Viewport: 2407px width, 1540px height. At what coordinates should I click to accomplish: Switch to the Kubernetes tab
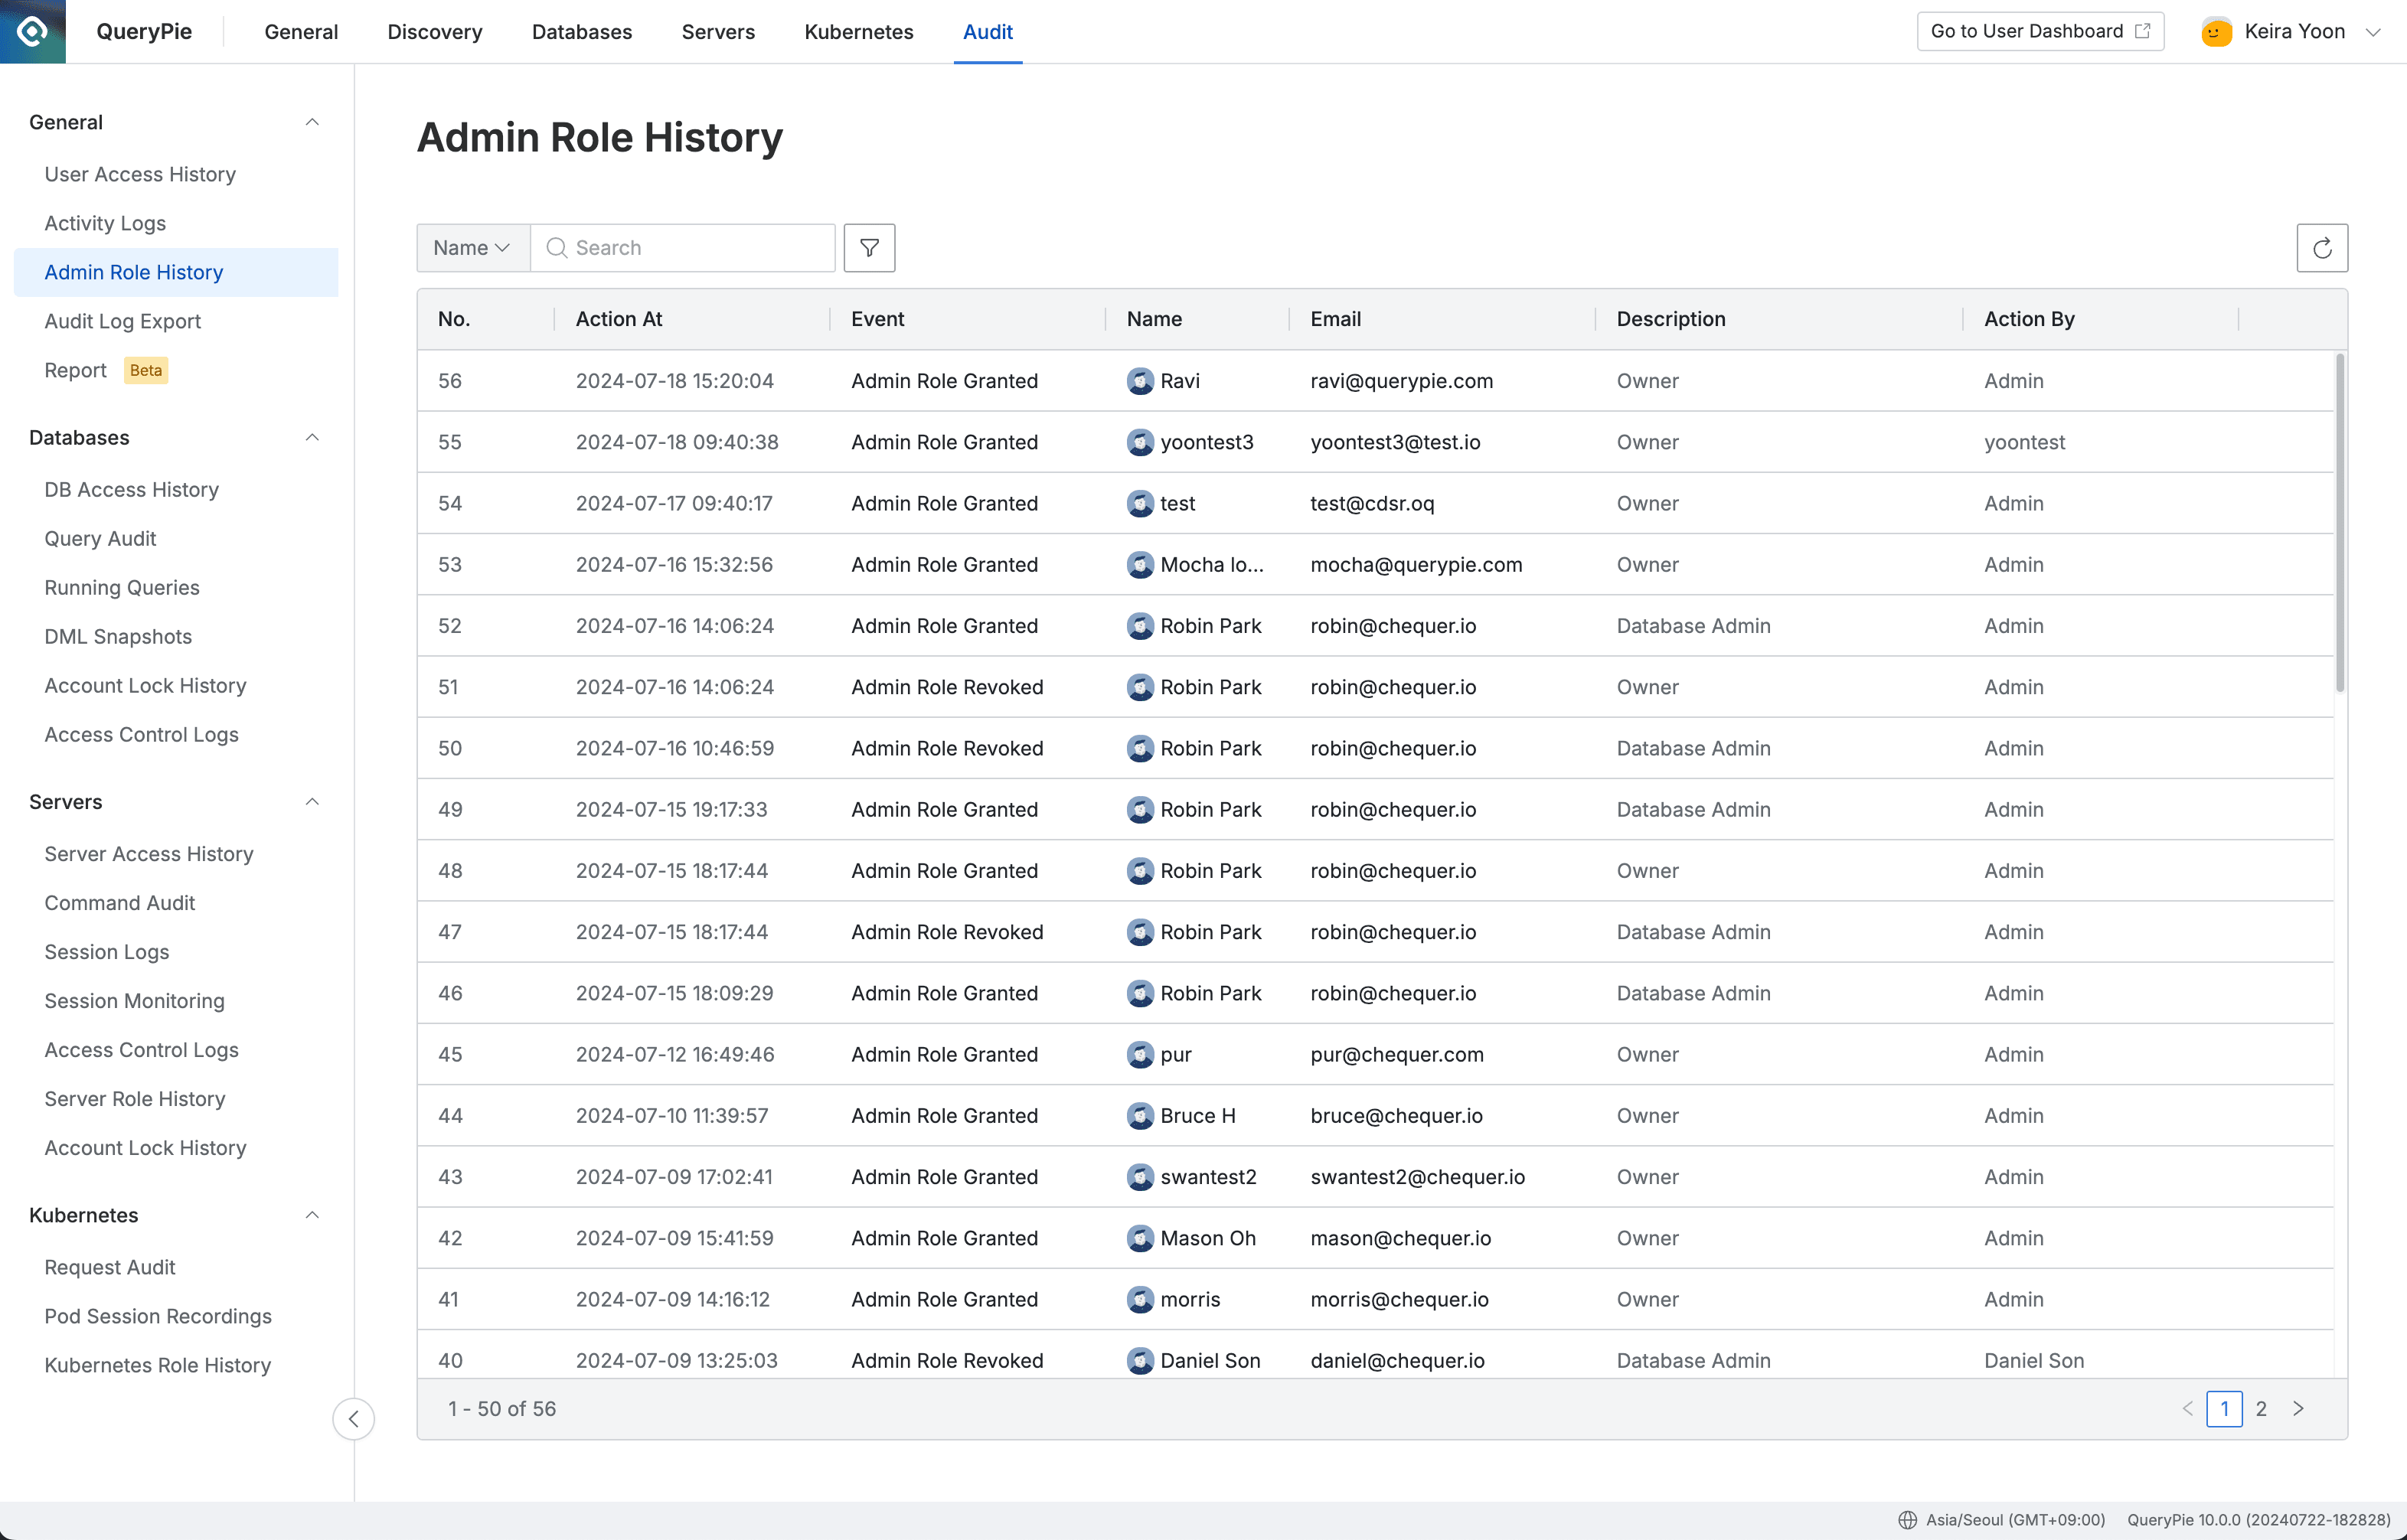(858, 31)
